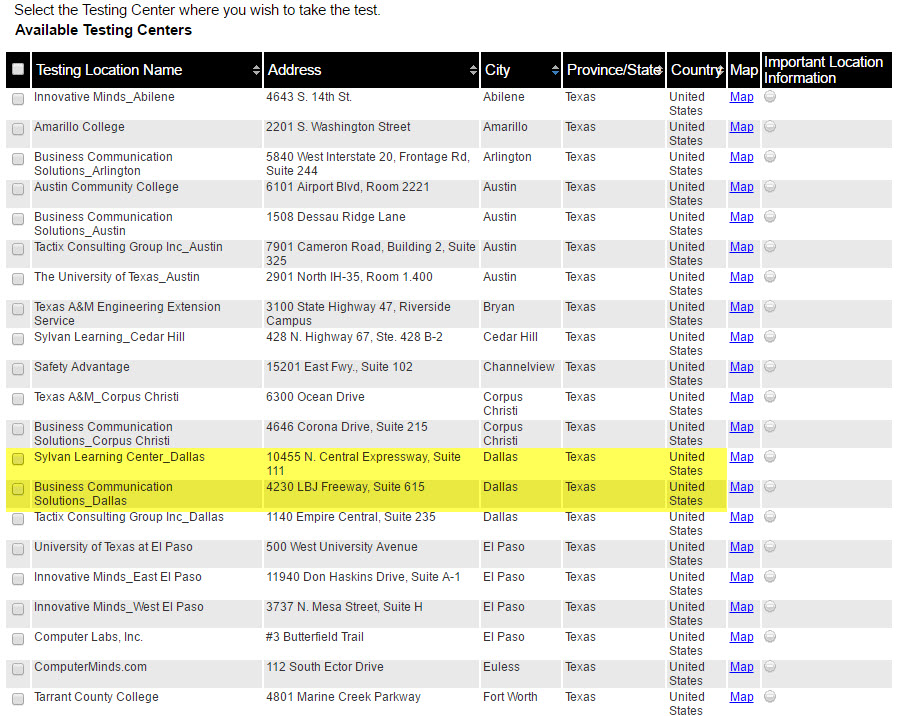The width and height of the screenshot is (909, 716).
Task: Show important information icon for Amarillo College
Action: click(x=770, y=126)
